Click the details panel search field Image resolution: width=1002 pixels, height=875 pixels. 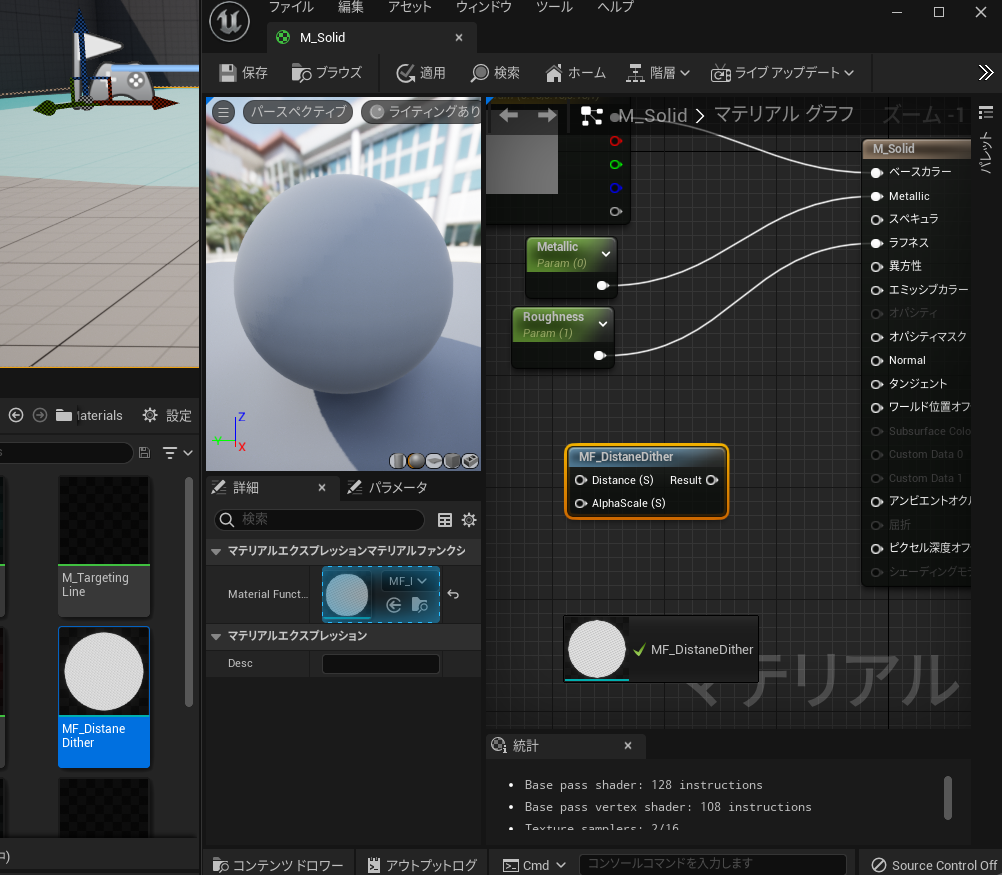(320, 520)
